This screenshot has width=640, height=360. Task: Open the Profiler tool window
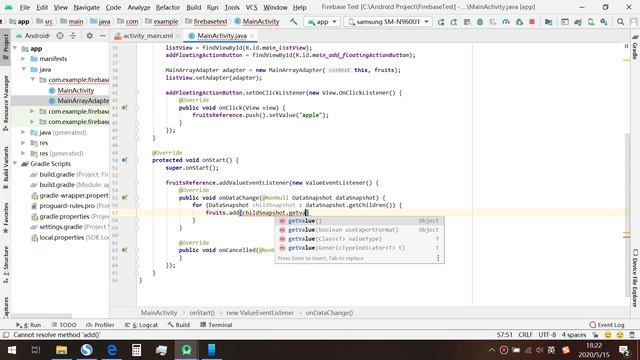(100, 325)
